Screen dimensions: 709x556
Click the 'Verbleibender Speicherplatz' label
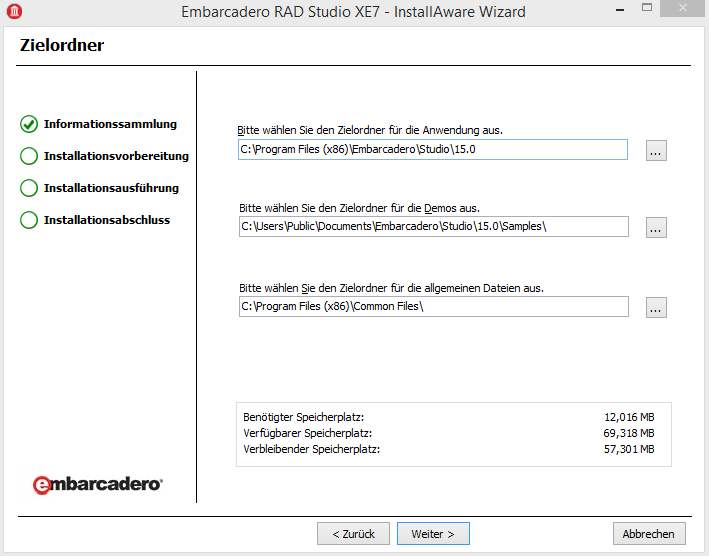click(312, 449)
